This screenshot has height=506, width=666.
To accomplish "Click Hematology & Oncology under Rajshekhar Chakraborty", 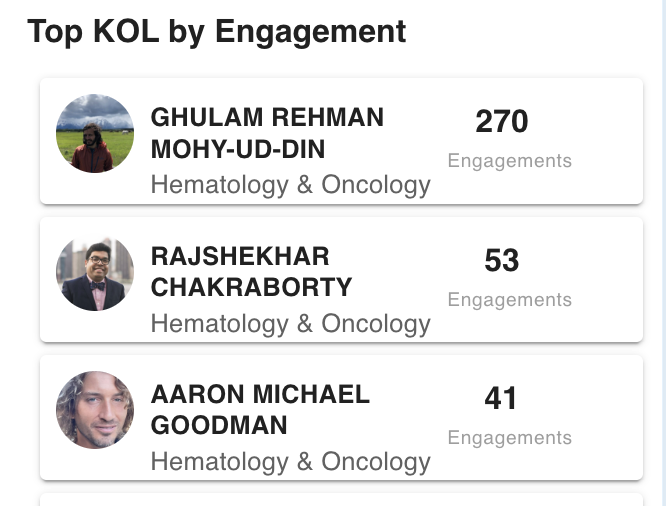I will point(290,324).
